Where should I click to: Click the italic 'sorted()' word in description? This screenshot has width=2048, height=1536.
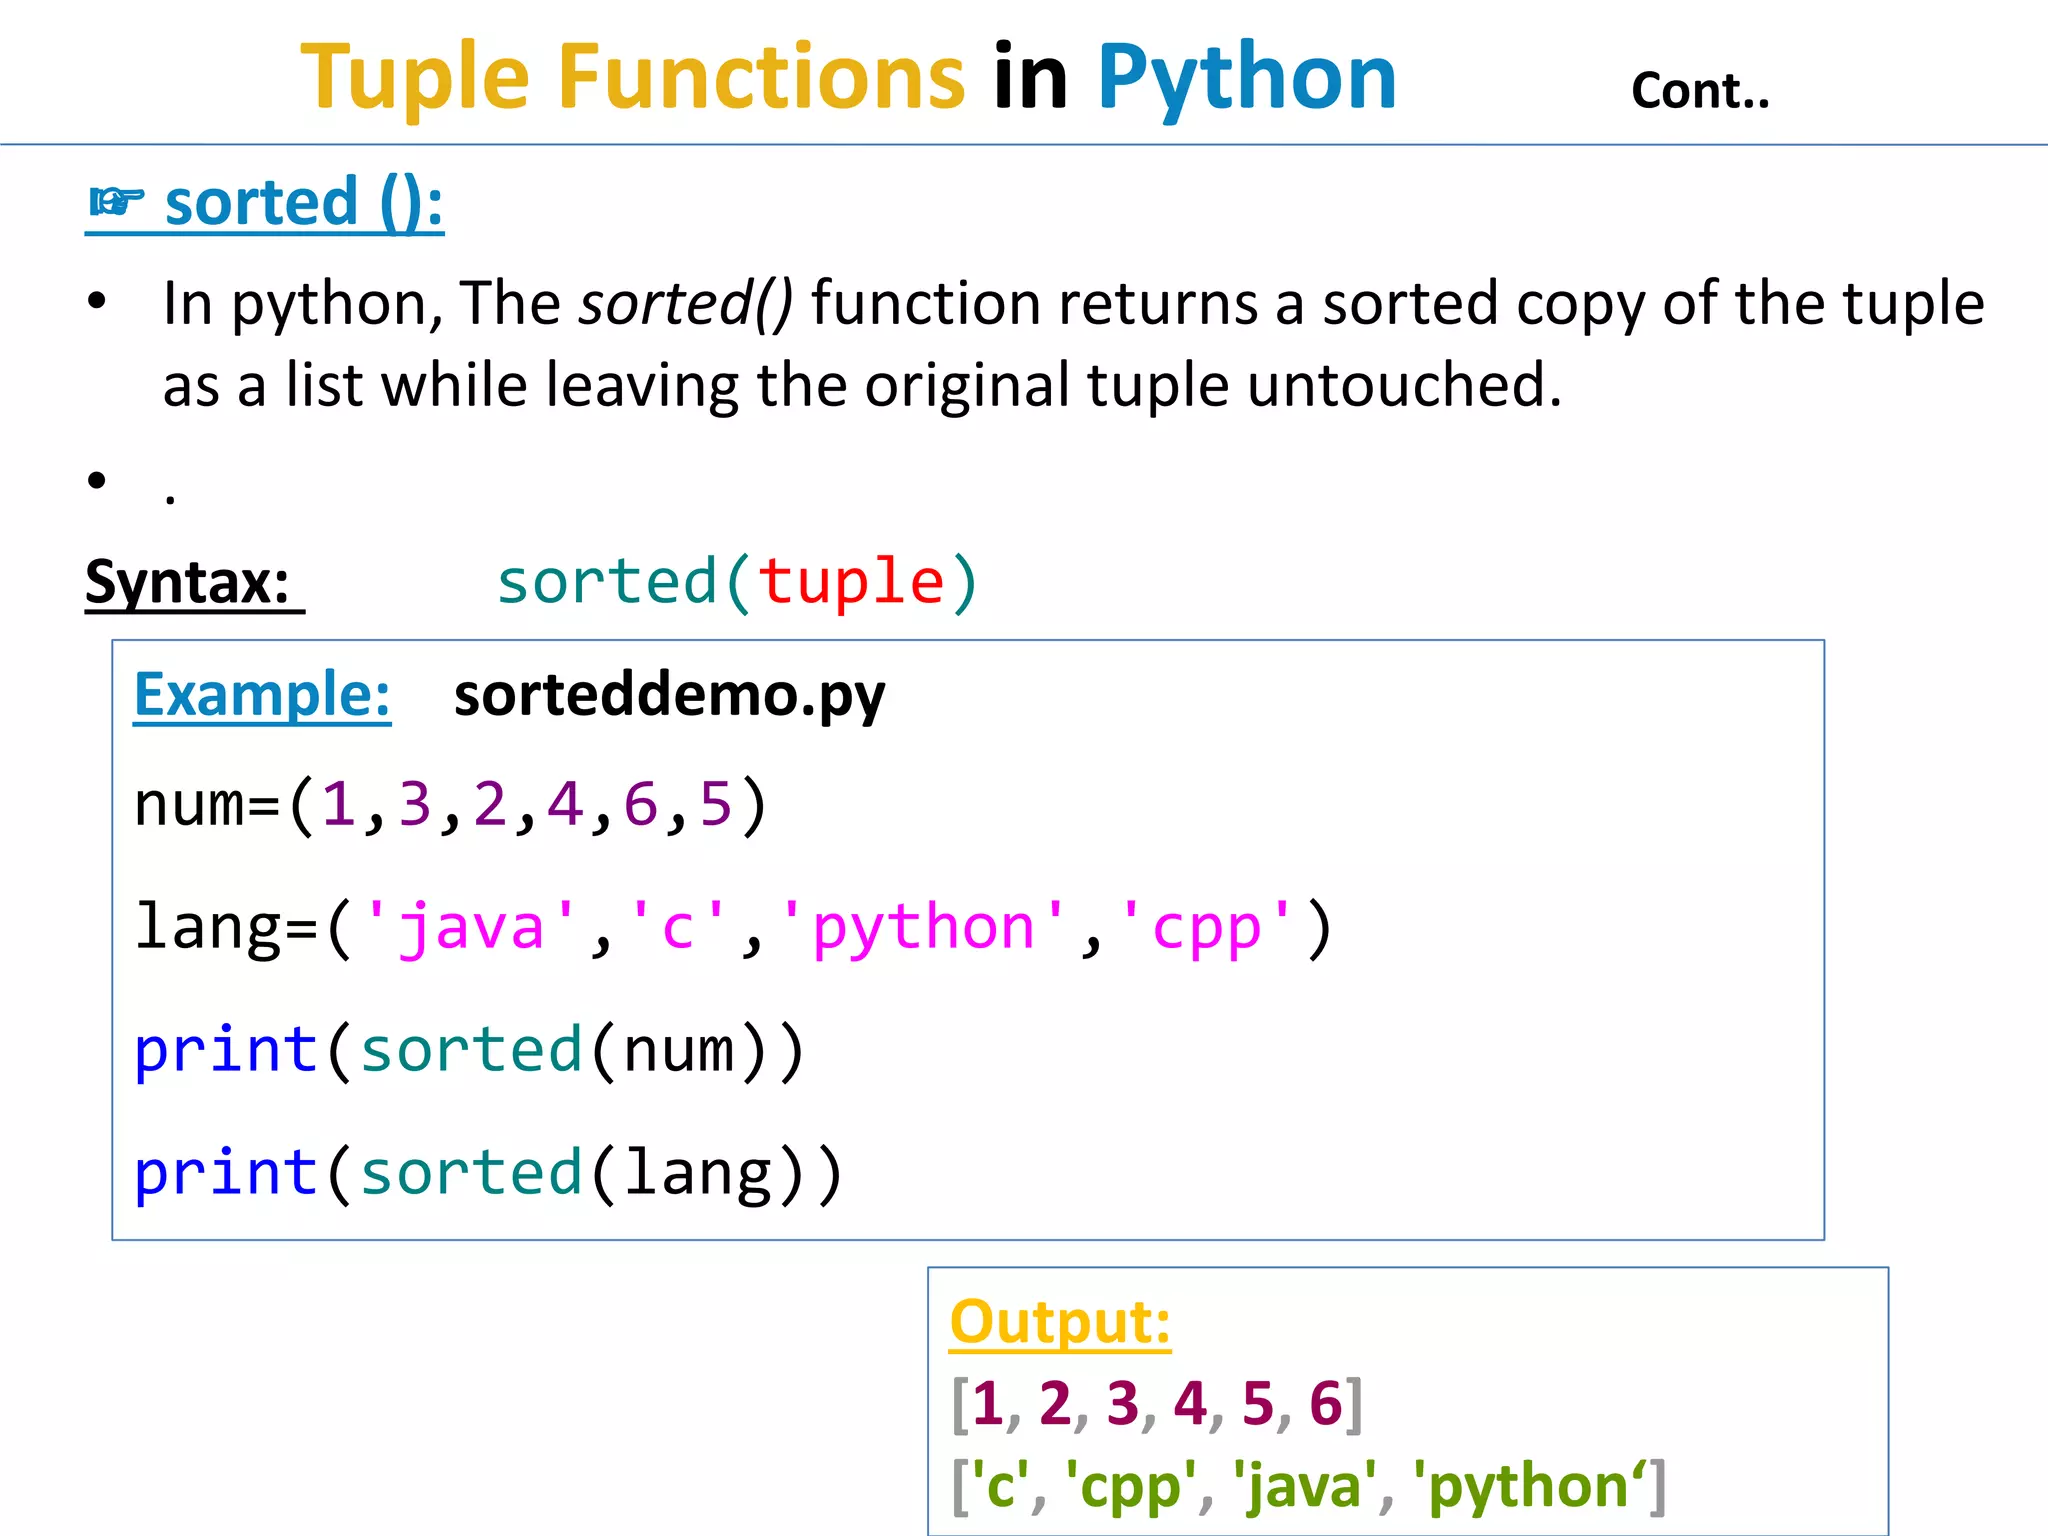(x=686, y=303)
